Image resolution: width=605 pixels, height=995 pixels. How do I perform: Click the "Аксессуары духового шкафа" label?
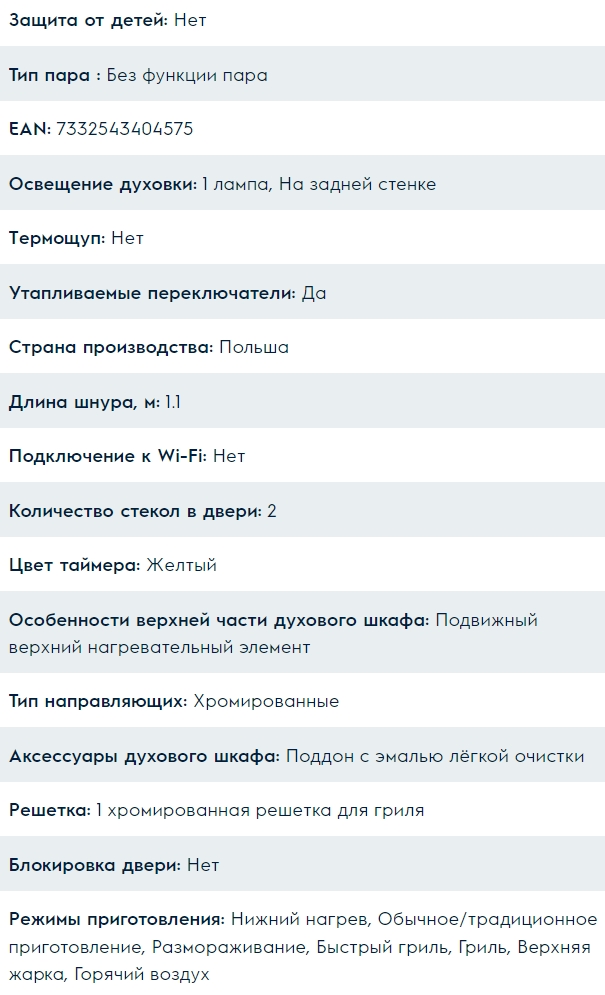[x=144, y=756]
